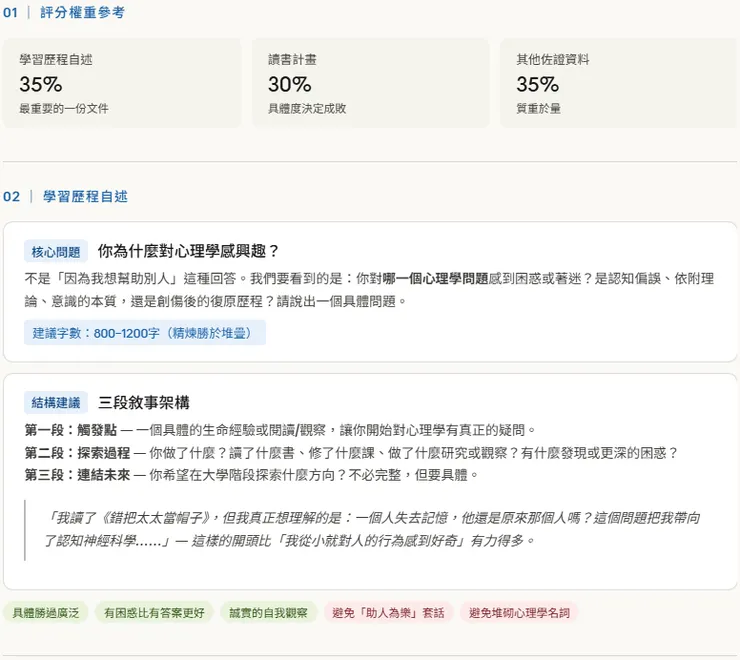The height and width of the screenshot is (660, 740).
Task: Click the 三段敘事架構 heading
Action: coord(143,403)
